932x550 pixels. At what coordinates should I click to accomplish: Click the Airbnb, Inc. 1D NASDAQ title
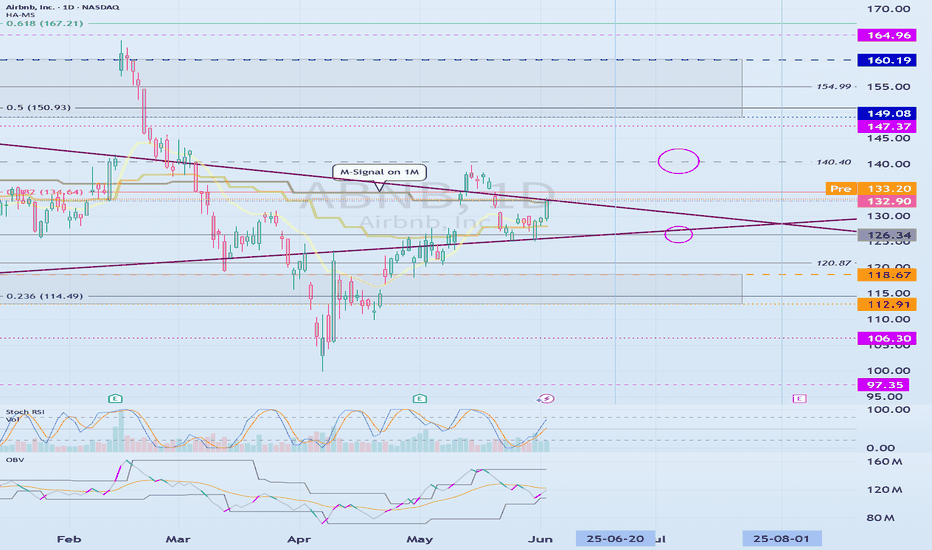62,7
